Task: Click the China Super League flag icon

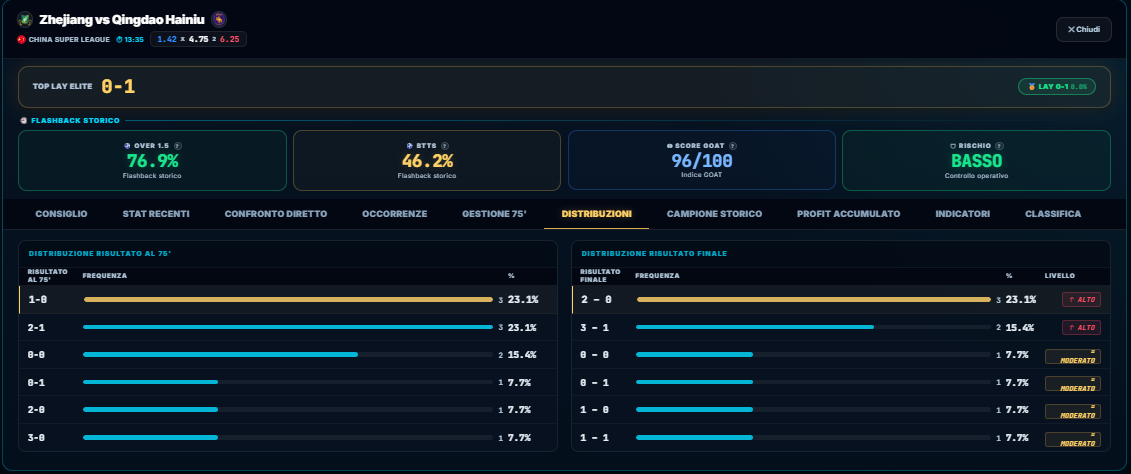Action: click(22, 40)
